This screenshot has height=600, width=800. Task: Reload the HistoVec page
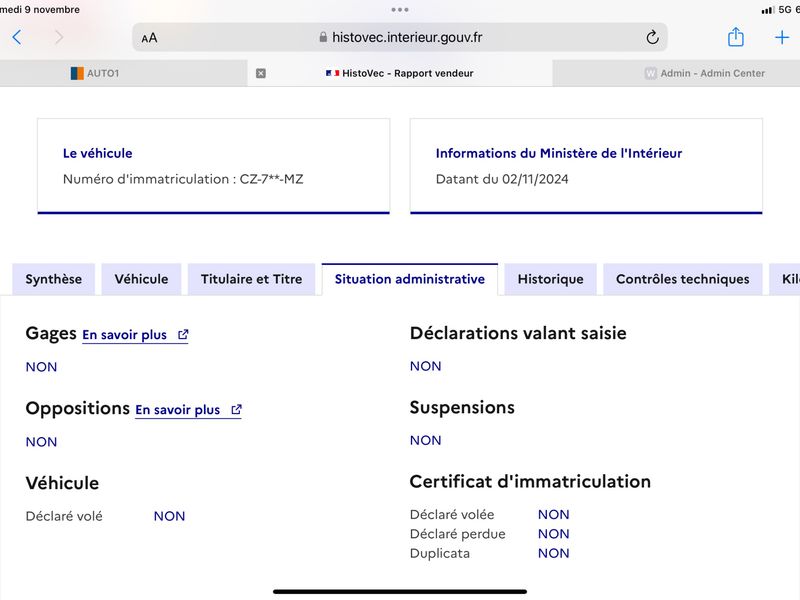point(652,37)
